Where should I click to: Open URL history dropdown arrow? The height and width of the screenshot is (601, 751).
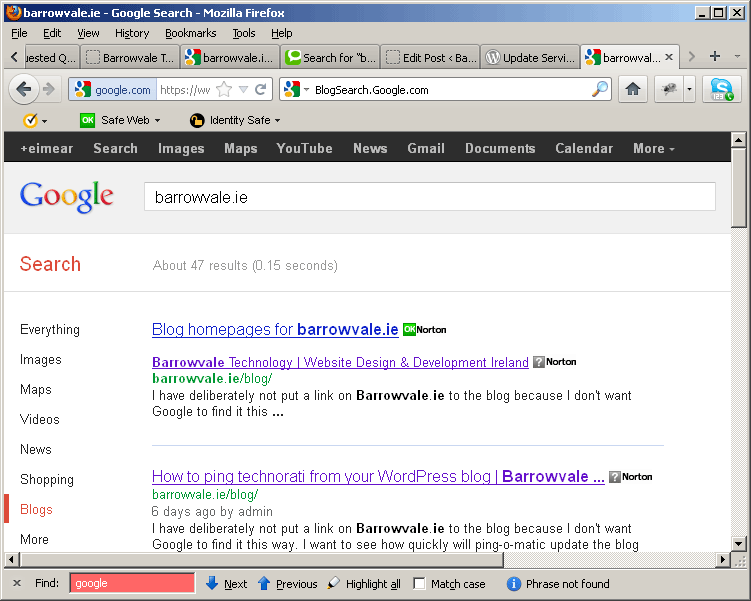[243, 90]
